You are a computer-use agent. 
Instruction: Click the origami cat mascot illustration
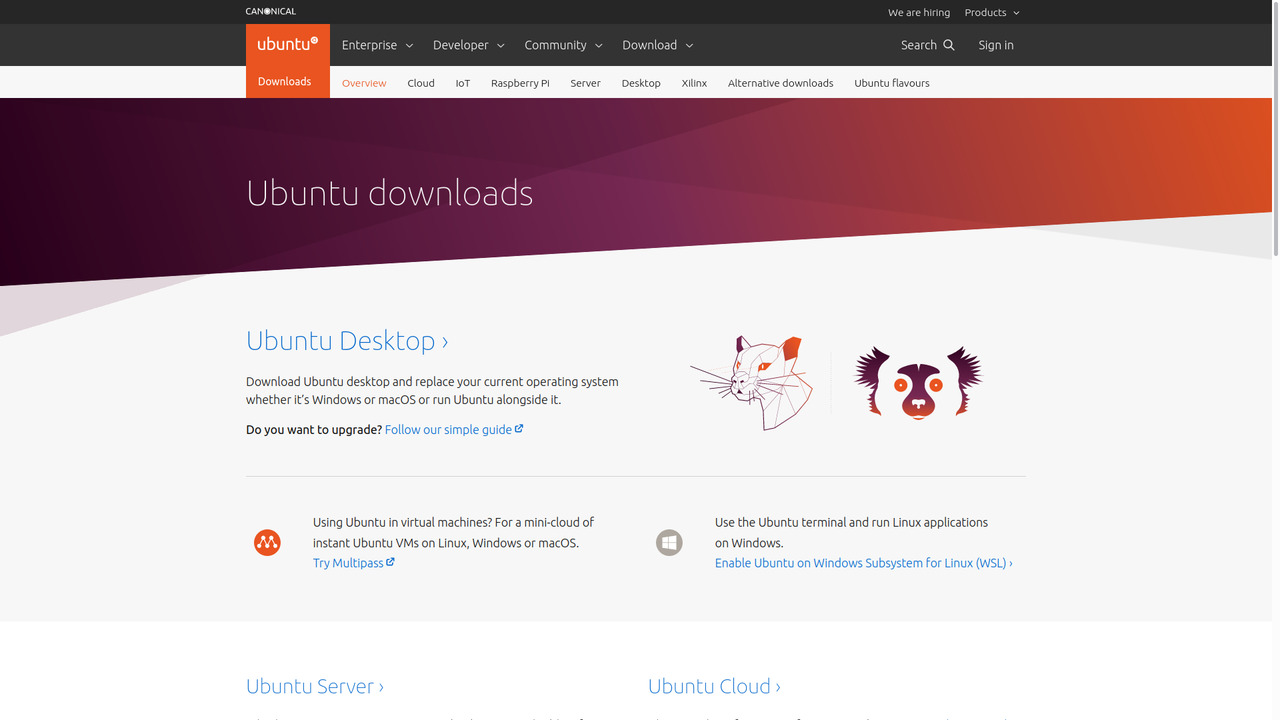tap(751, 383)
